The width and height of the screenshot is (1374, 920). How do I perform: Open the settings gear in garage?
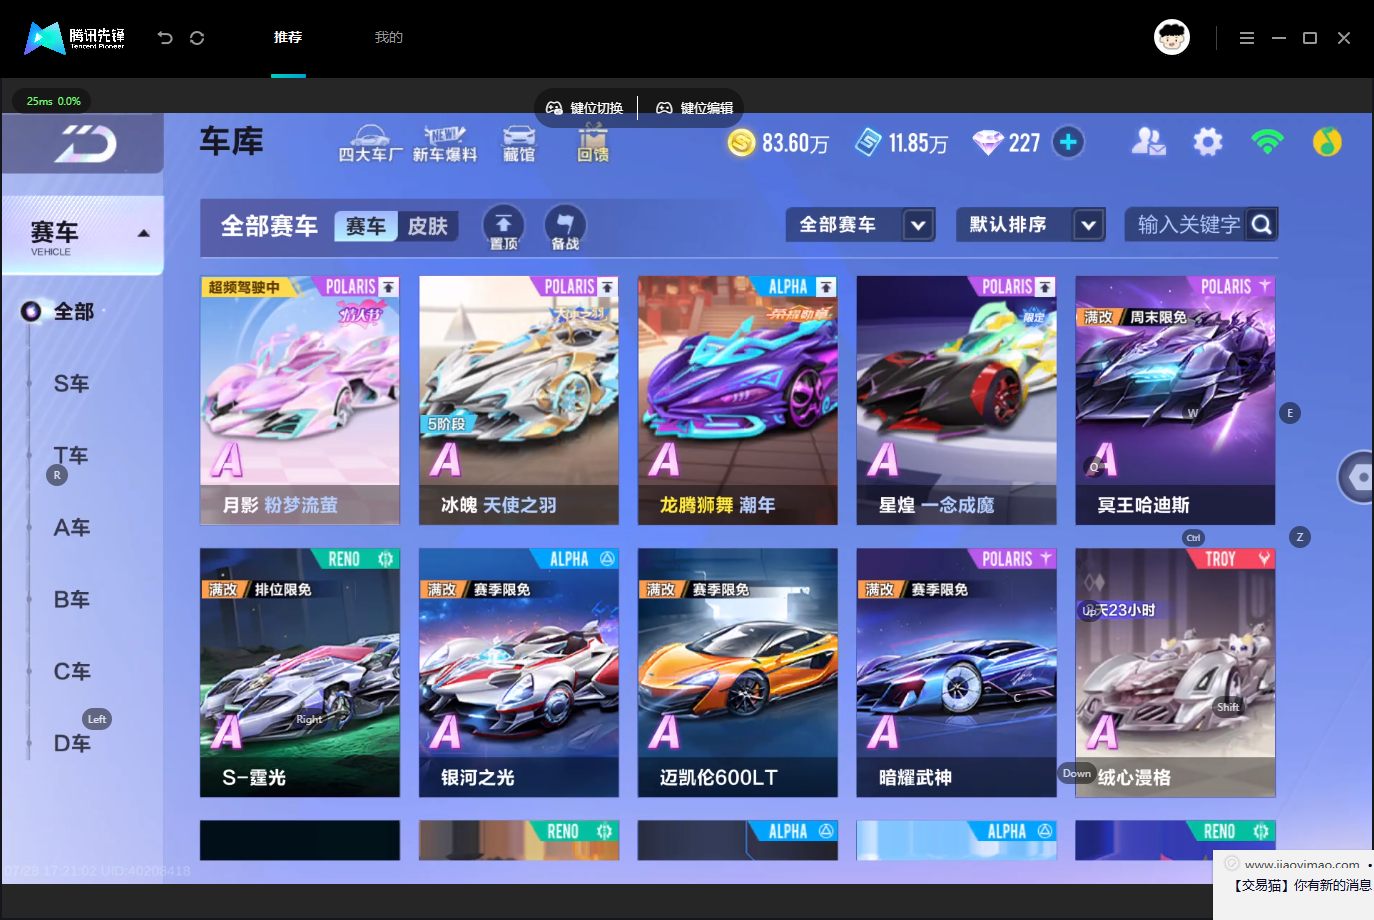coord(1208,142)
